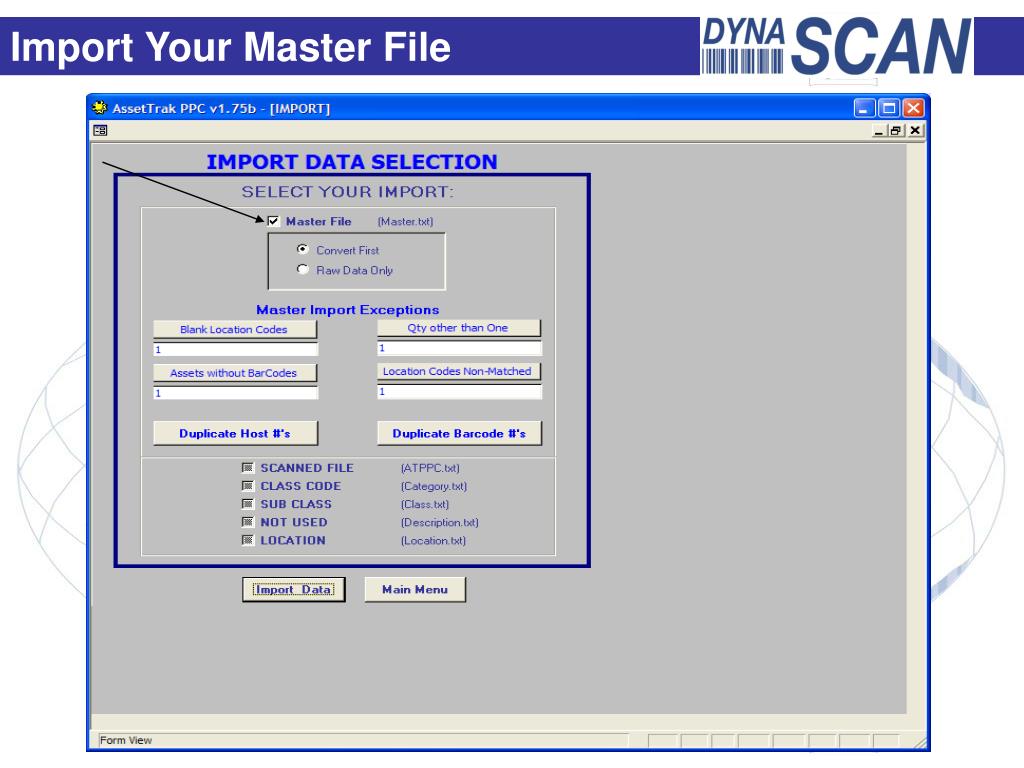Click the Location Codes Non-Matched count field

[459, 391]
